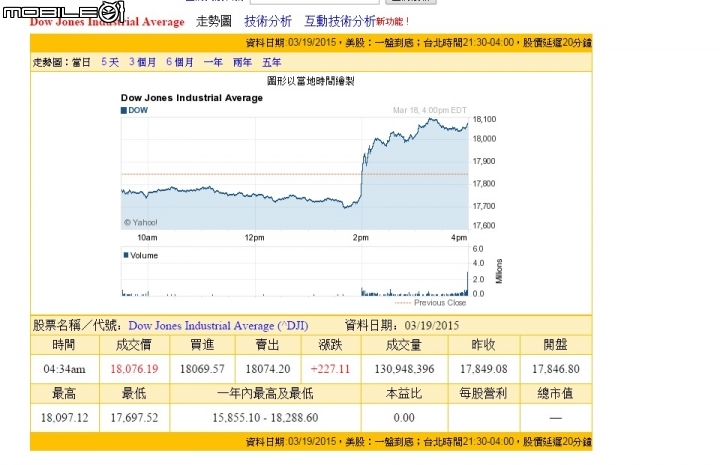Click the change value +227.11
The image size is (720, 465).
coord(330,369)
